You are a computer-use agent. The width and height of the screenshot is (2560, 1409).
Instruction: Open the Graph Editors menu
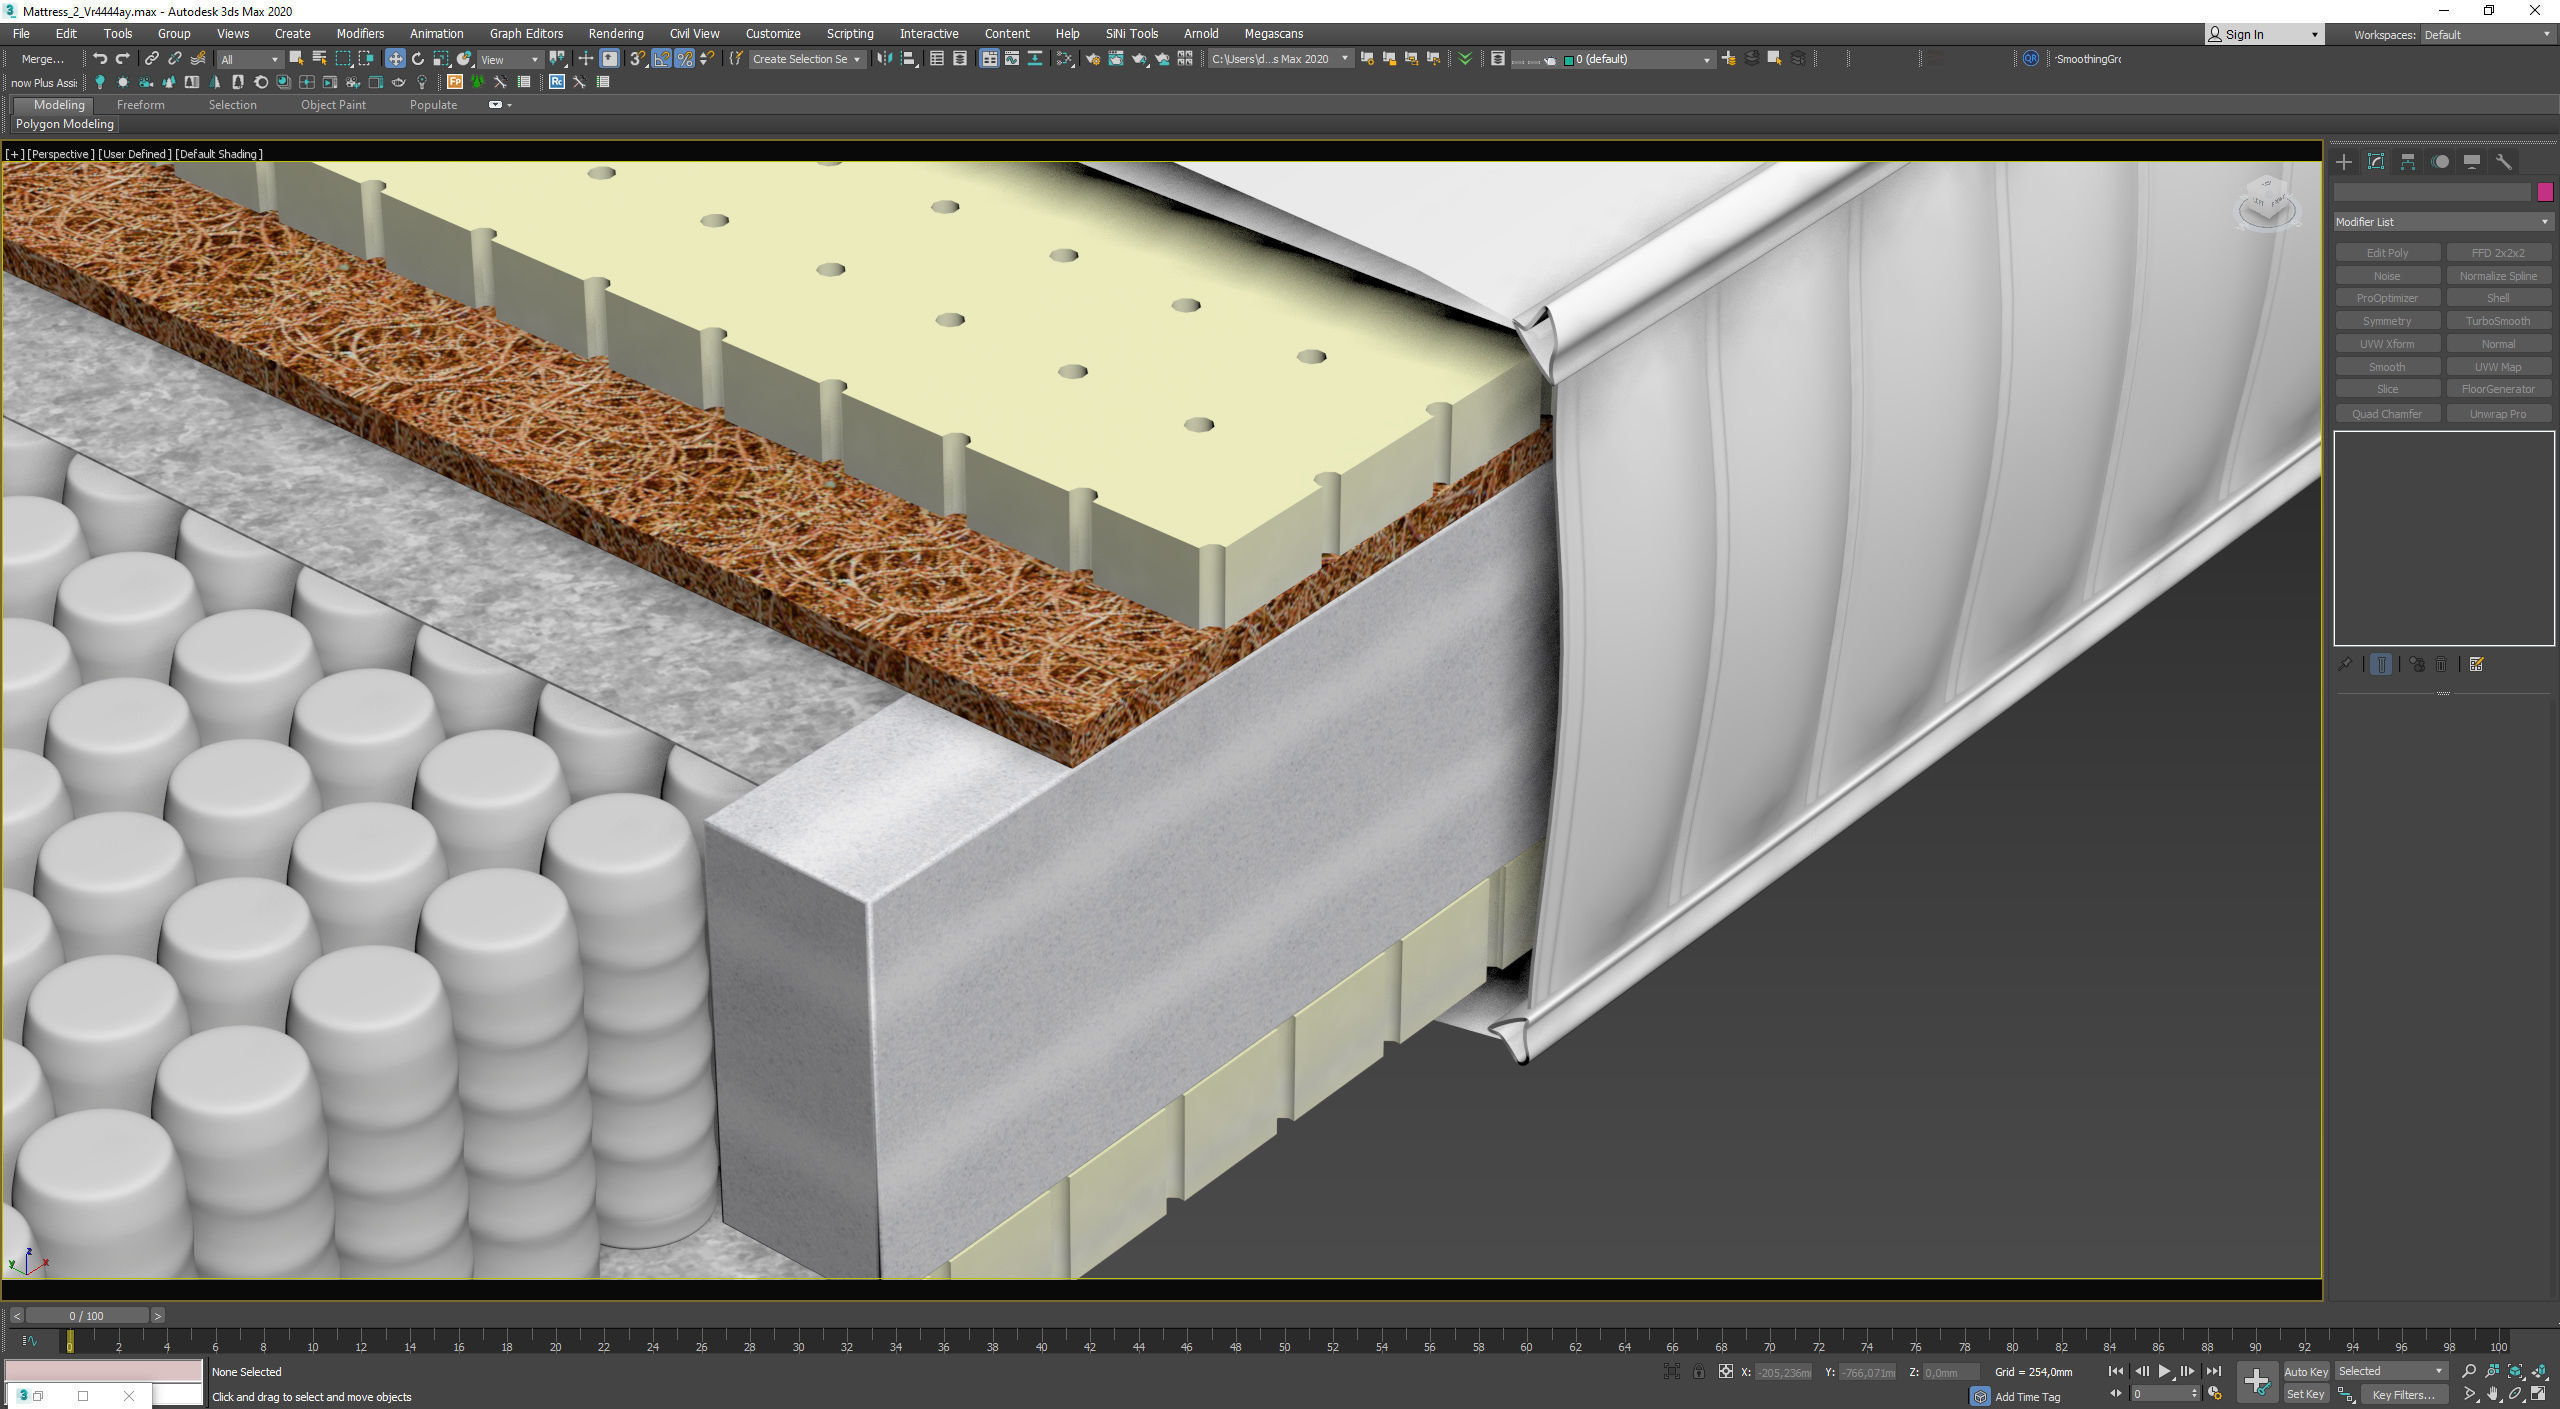(x=526, y=34)
